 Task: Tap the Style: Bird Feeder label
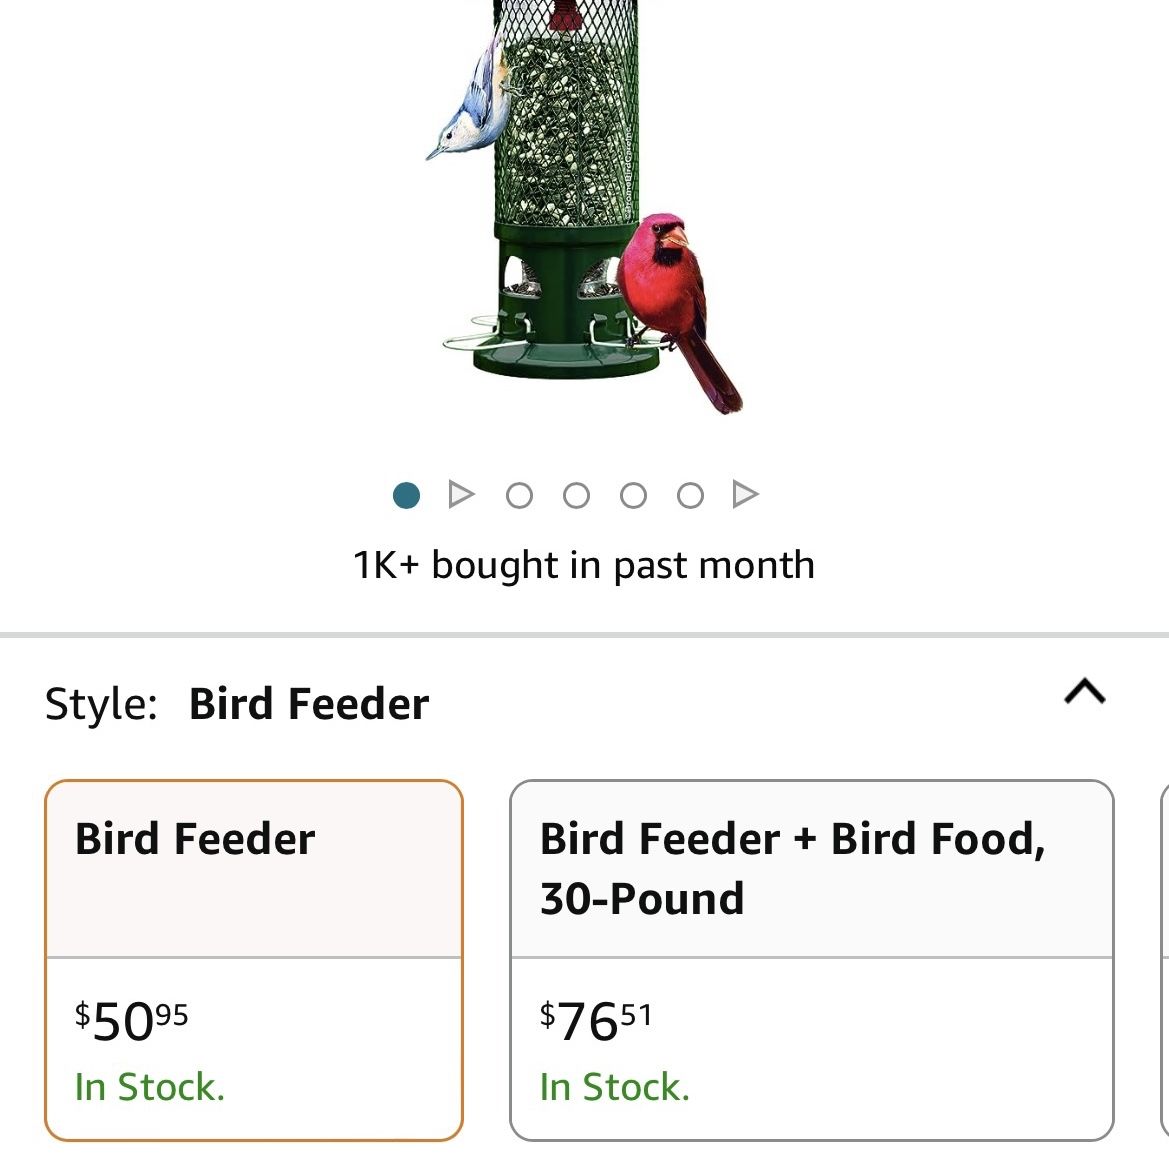point(237,704)
